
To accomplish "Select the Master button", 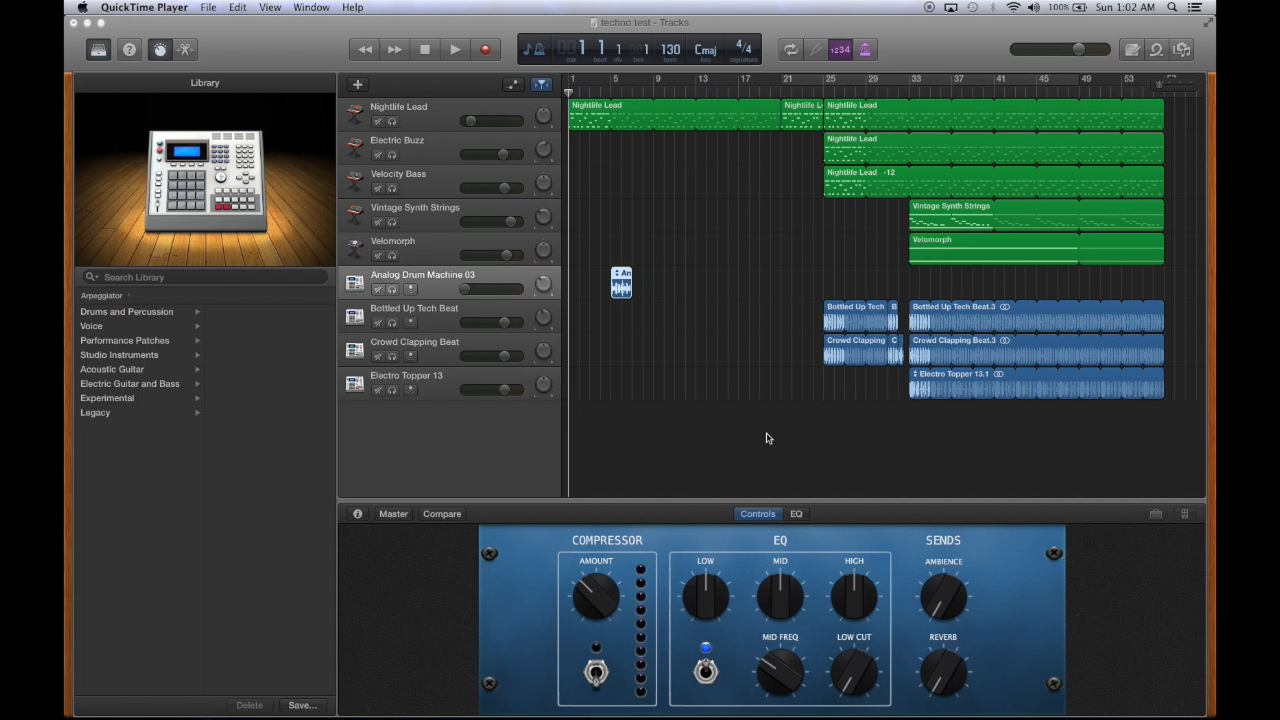I will (x=393, y=514).
